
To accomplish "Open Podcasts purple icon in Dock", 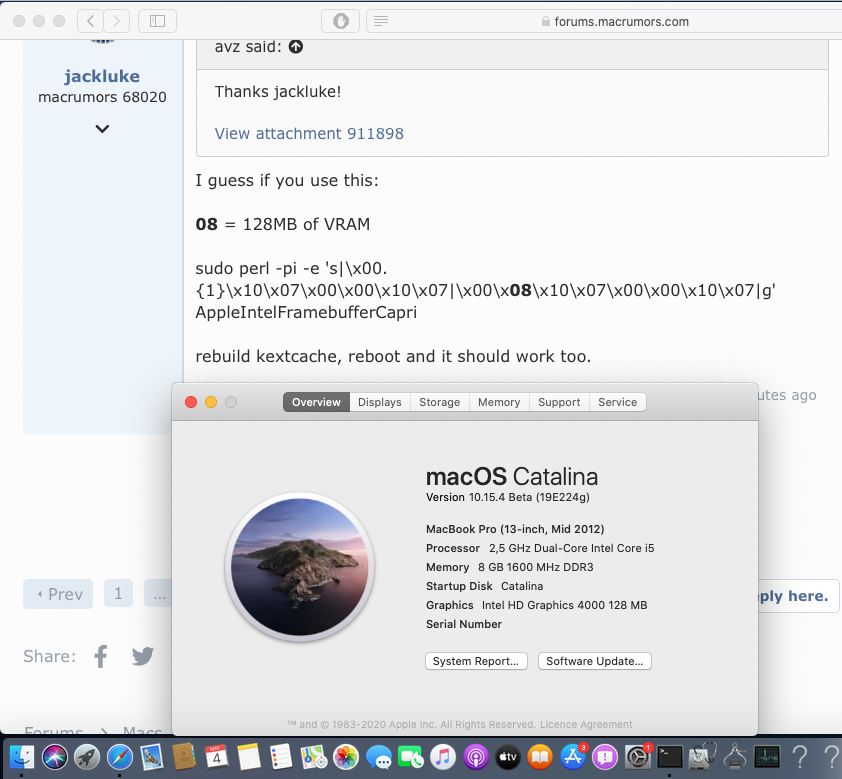I will (476, 757).
